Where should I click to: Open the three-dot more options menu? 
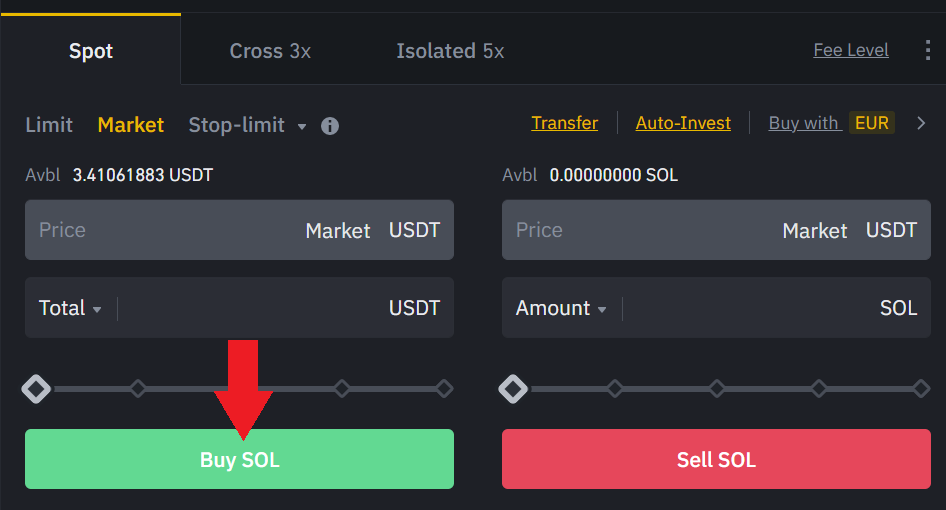927,50
